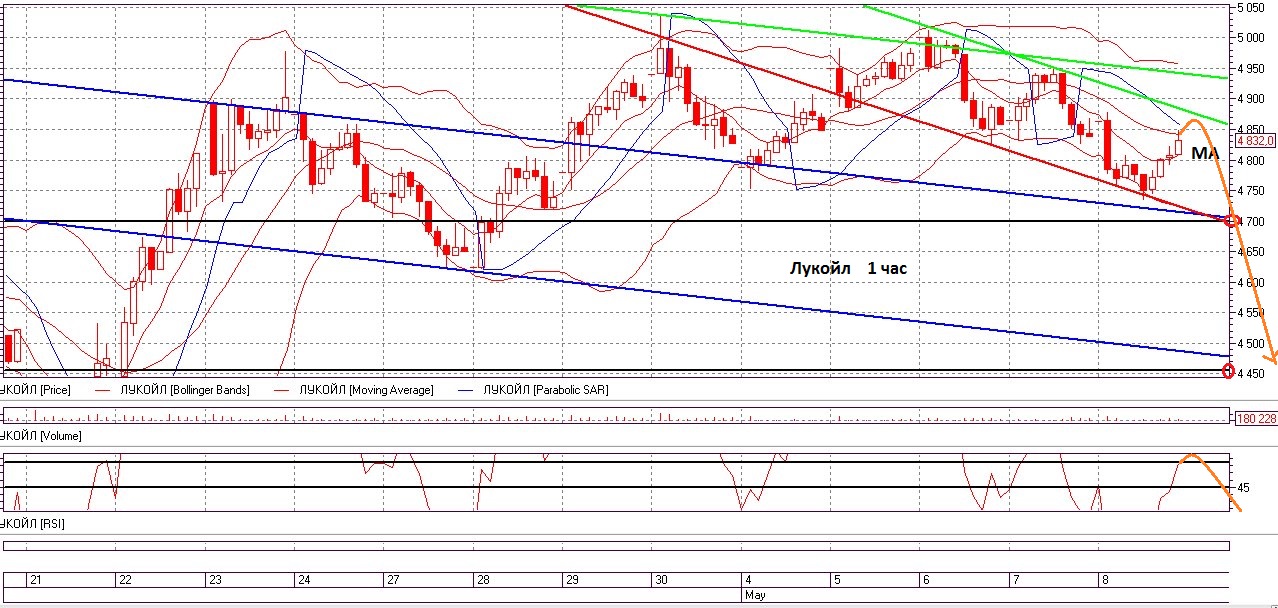Click date 29 on the time axis
This screenshot has height=608, width=1278.
click(573, 580)
